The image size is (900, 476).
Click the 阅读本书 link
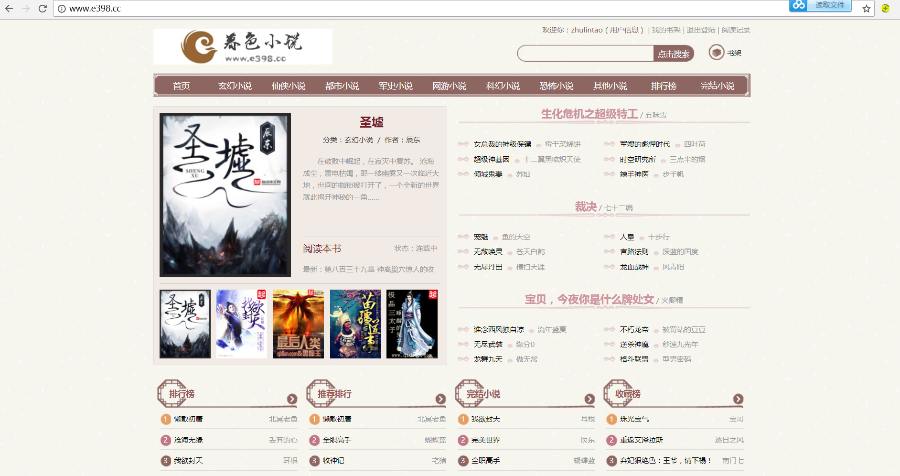(322, 249)
